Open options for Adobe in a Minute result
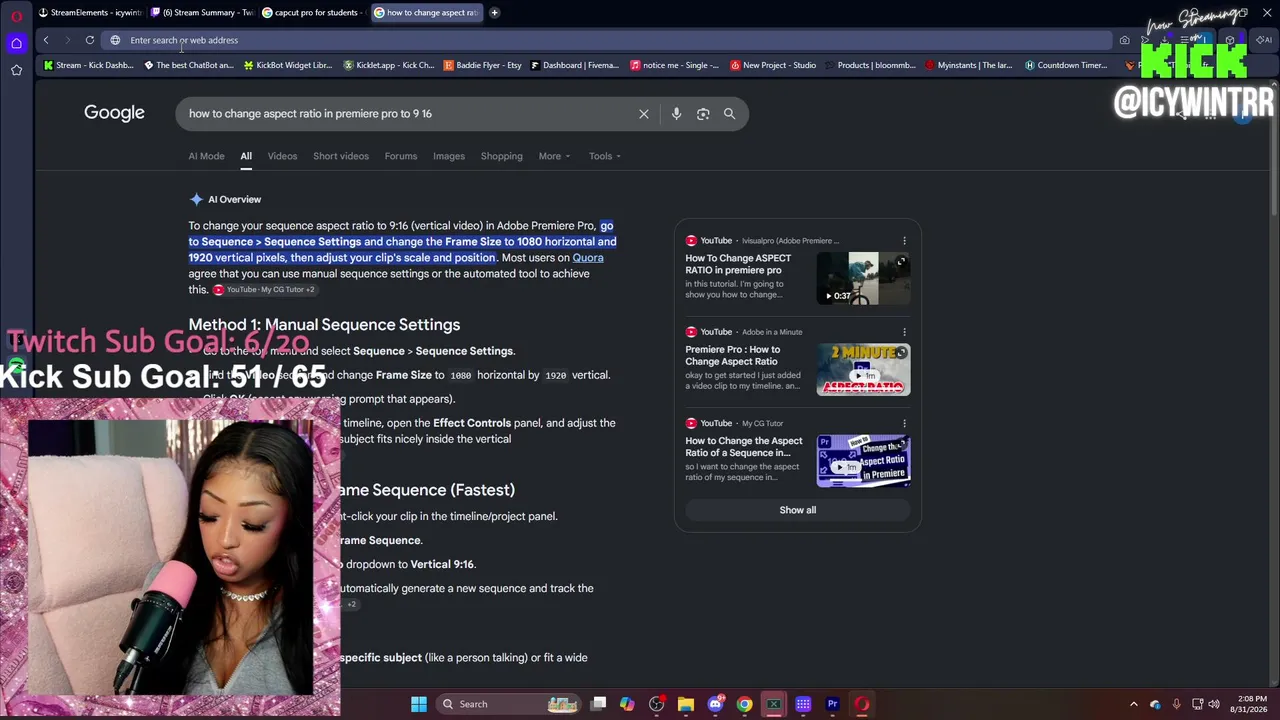The height and width of the screenshot is (720, 1280). tap(904, 332)
